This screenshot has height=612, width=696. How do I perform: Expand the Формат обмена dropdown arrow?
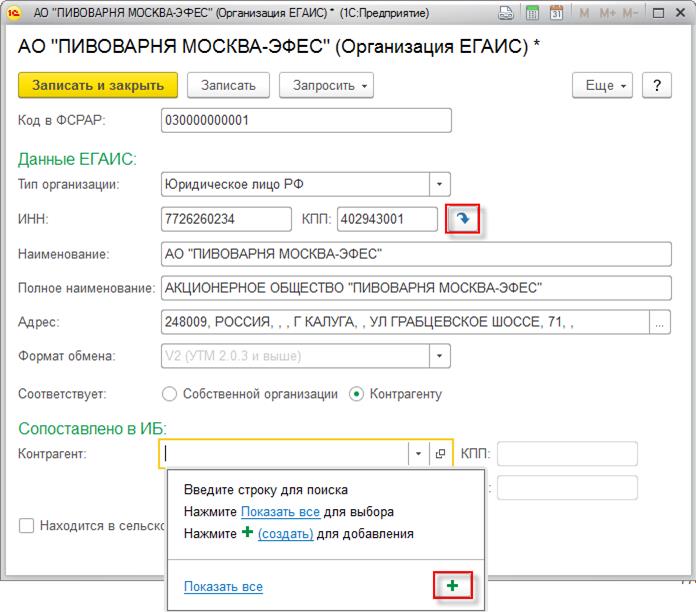(x=439, y=356)
